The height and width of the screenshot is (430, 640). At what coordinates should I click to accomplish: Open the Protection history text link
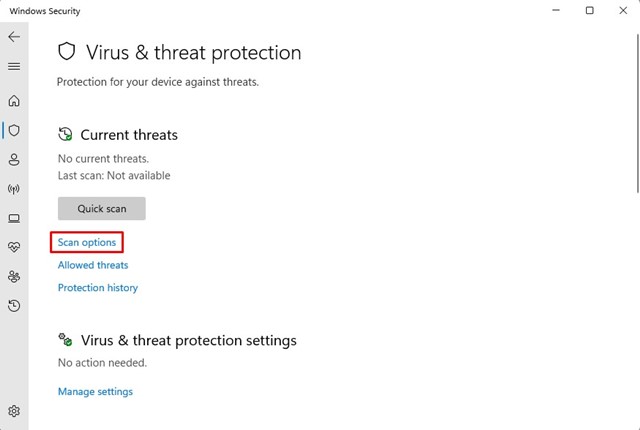tap(98, 288)
